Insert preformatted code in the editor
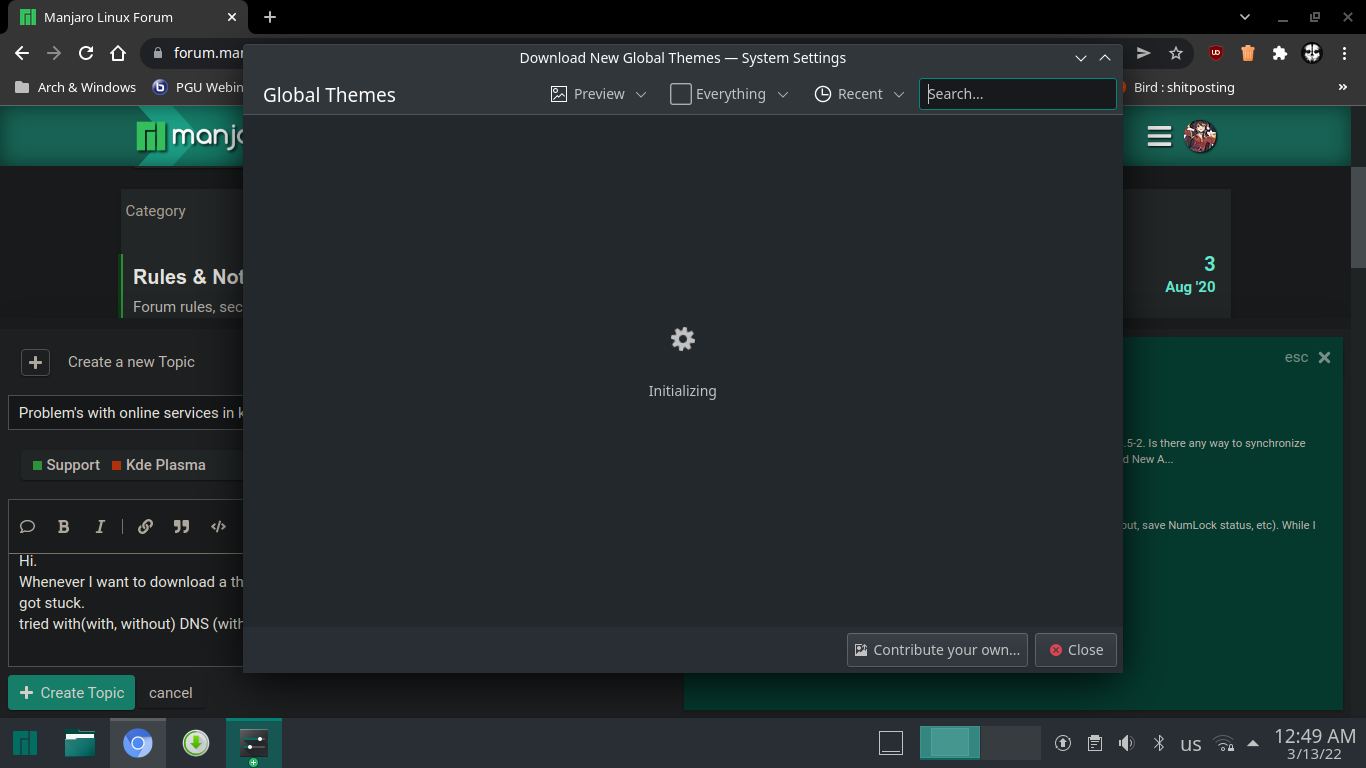This screenshot has height=768, width=1366. click(218, 526)
